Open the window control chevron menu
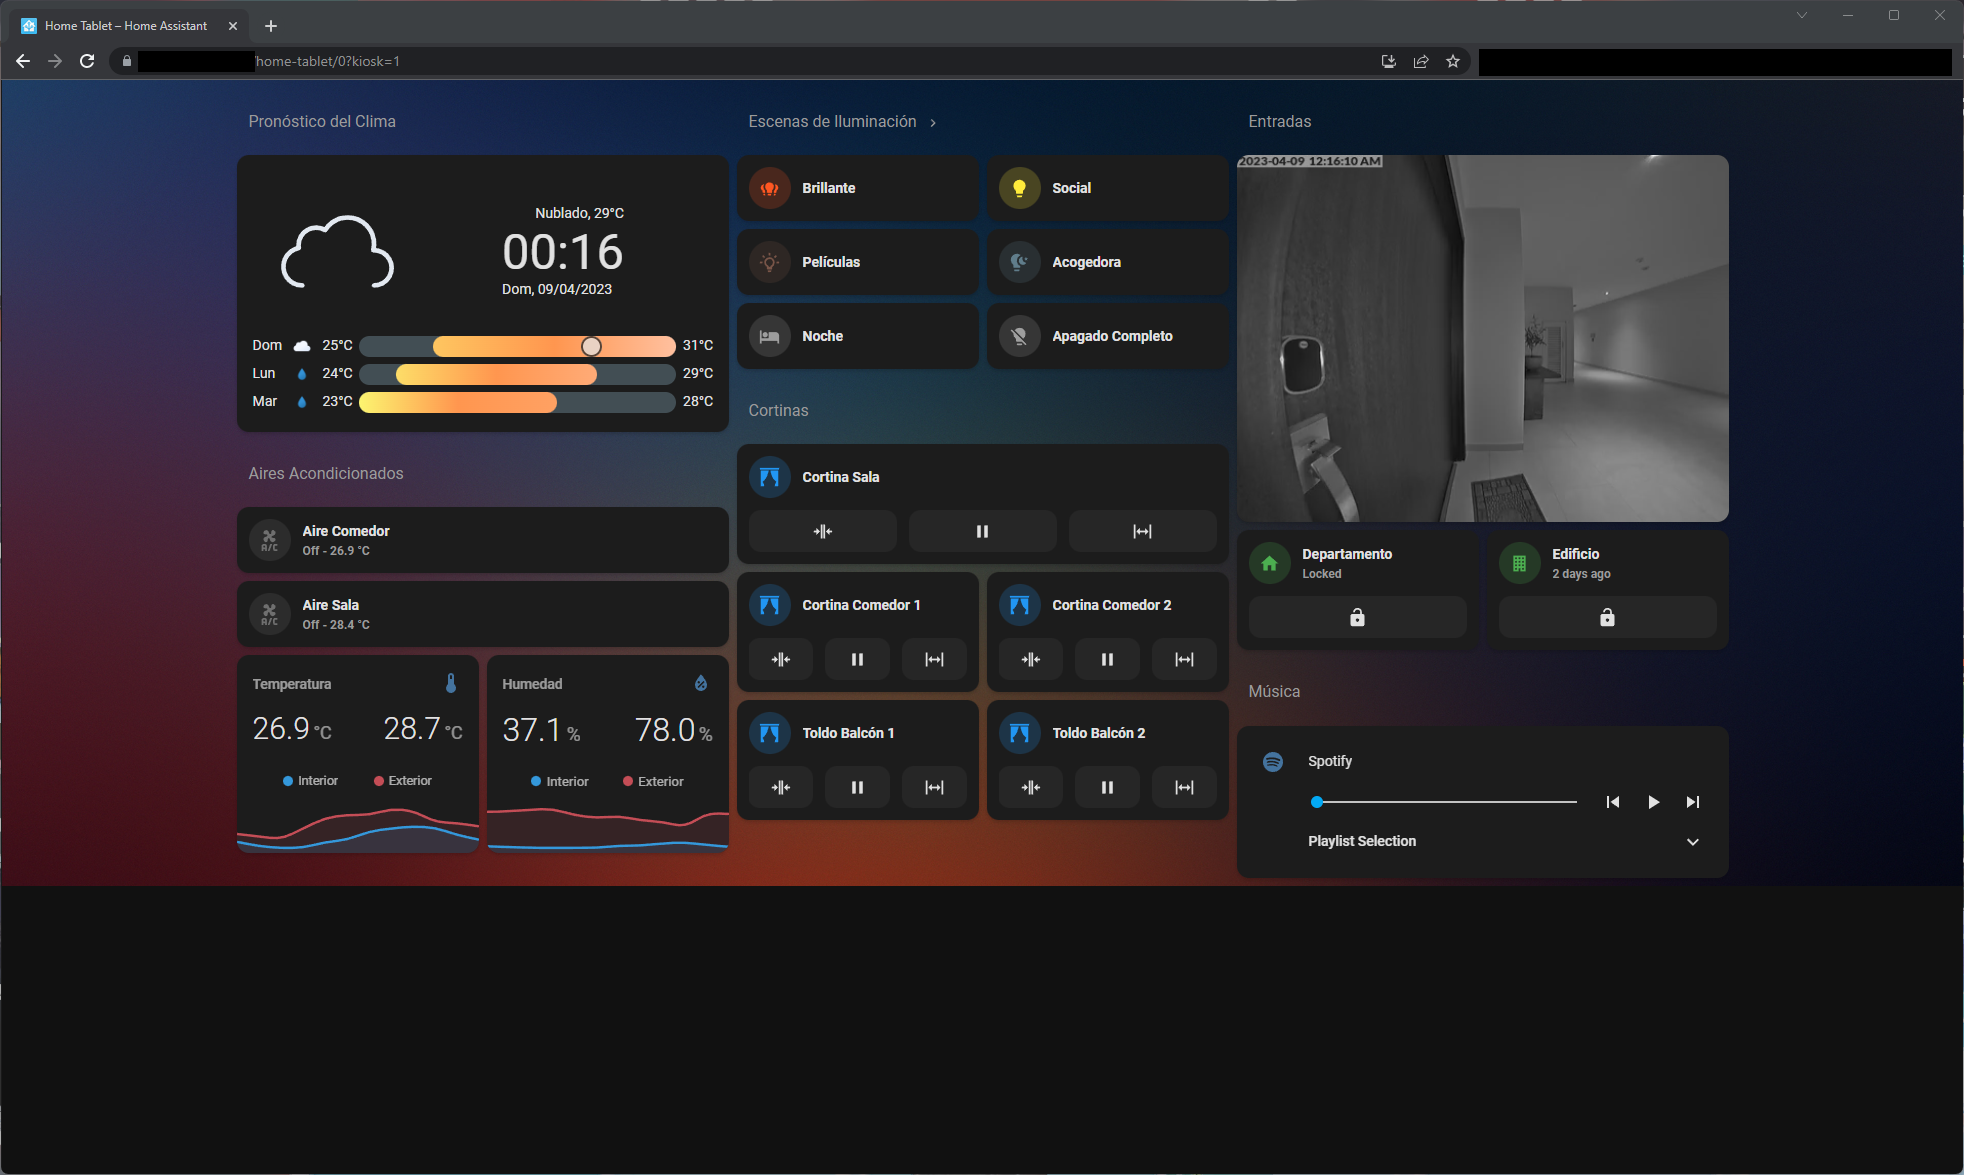 pos(1802,15)
